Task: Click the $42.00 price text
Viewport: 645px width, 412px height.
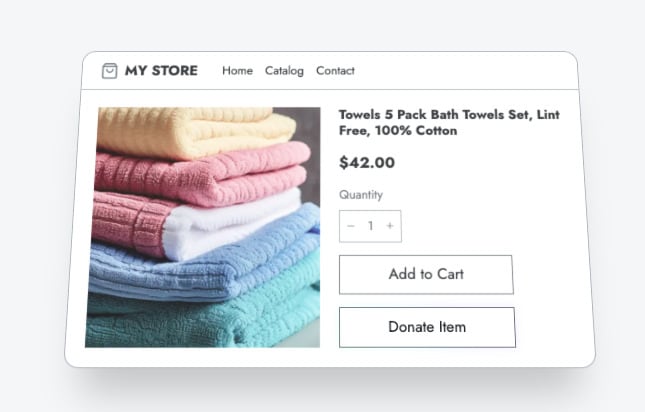Action: click(x=367, y=163)
